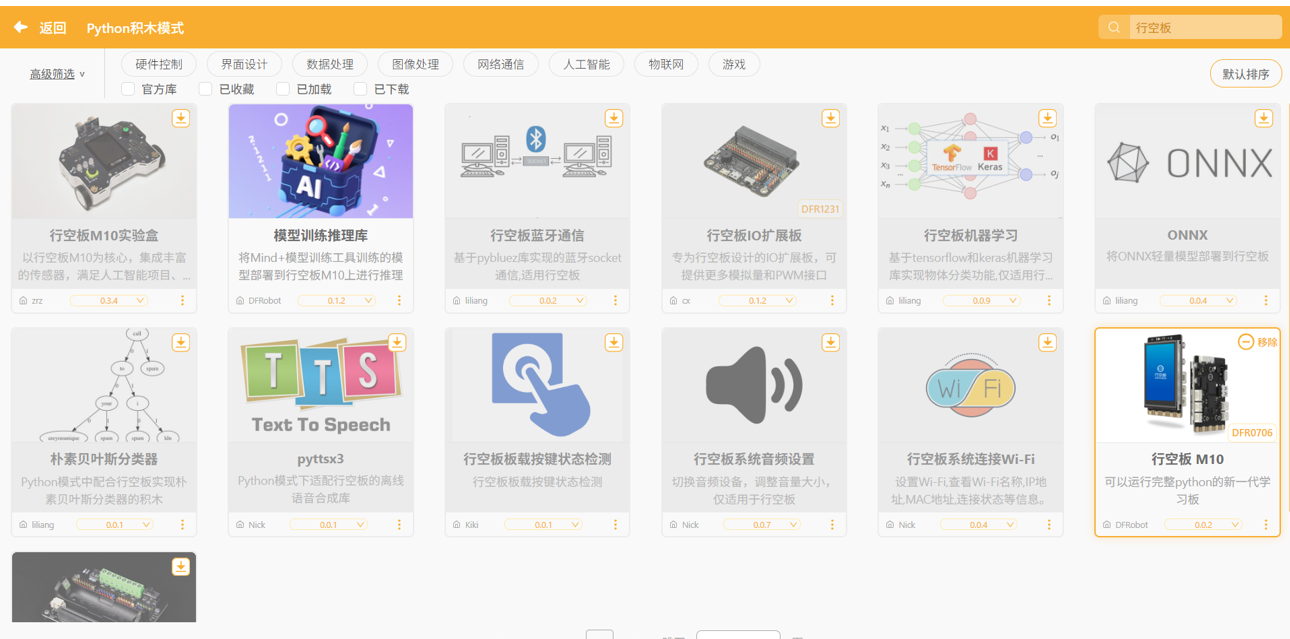Screen dimensions: 1290x639
Task: Select the 人工智能 category tab
Action: pyautogui.click(x=586, y=64)
